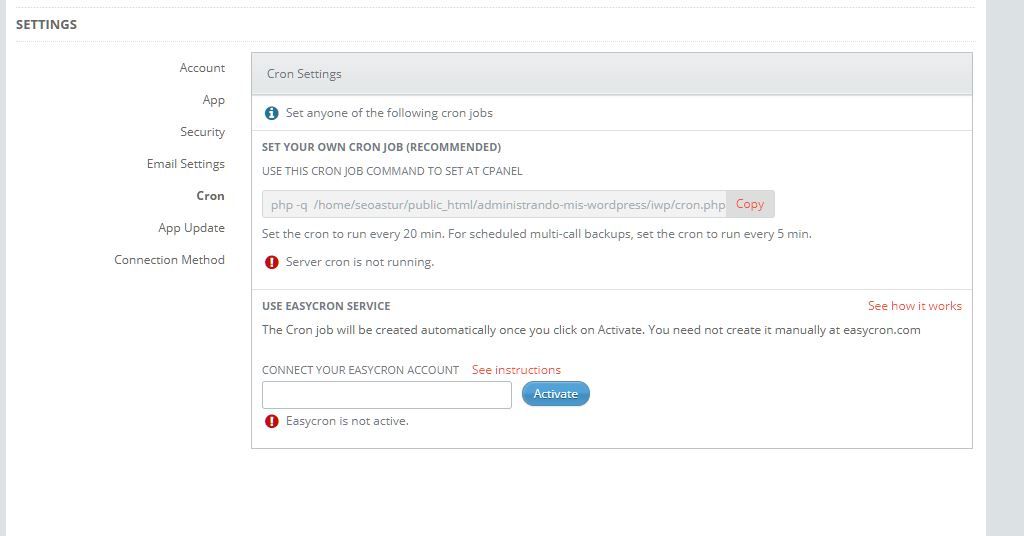Screen dimensions: 1024x536
Task: Open the App Update section
Action: pos(191,228)
